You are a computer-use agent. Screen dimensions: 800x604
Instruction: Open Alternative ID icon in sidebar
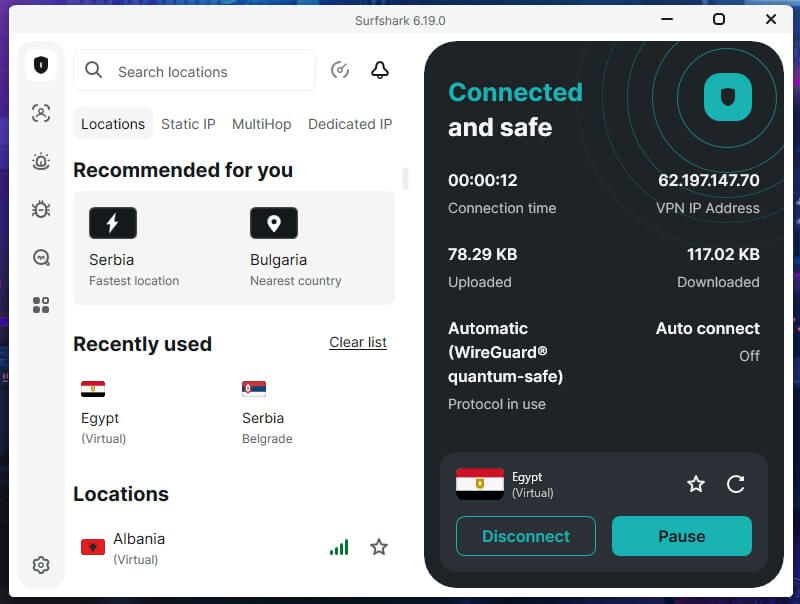click(x=41, y=113)
